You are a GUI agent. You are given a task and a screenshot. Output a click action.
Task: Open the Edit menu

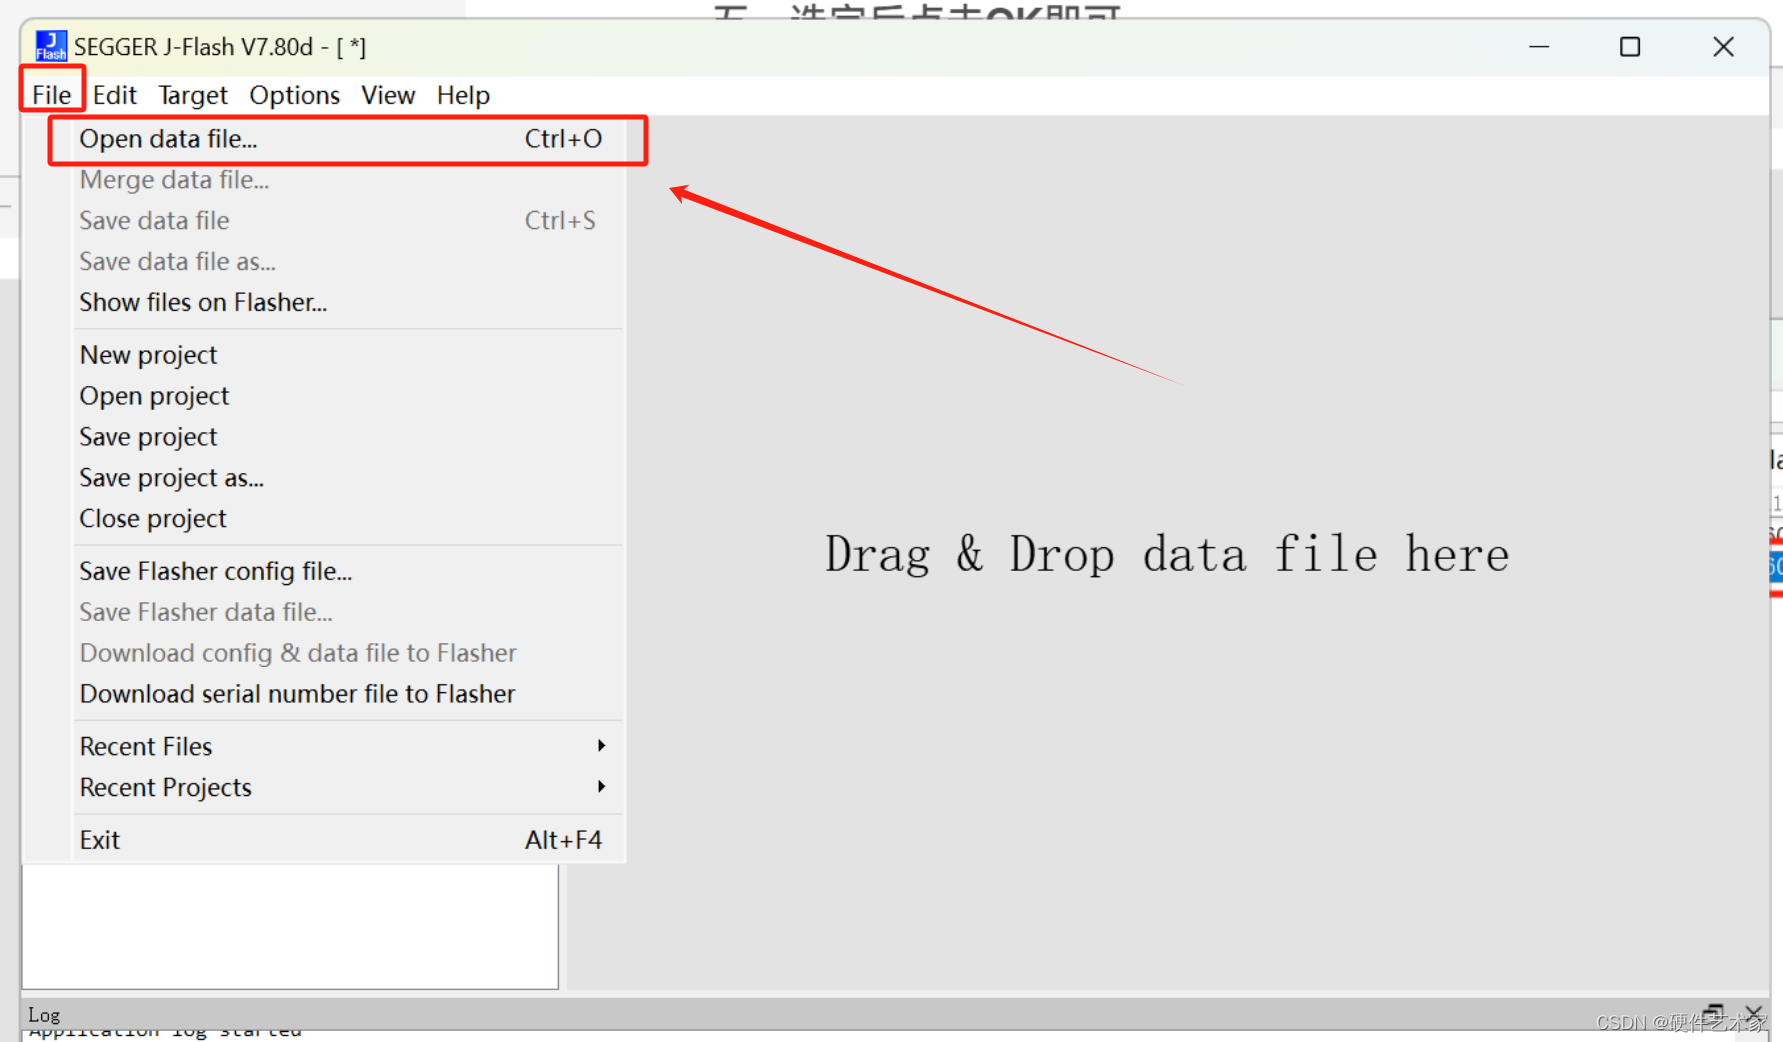115,95
